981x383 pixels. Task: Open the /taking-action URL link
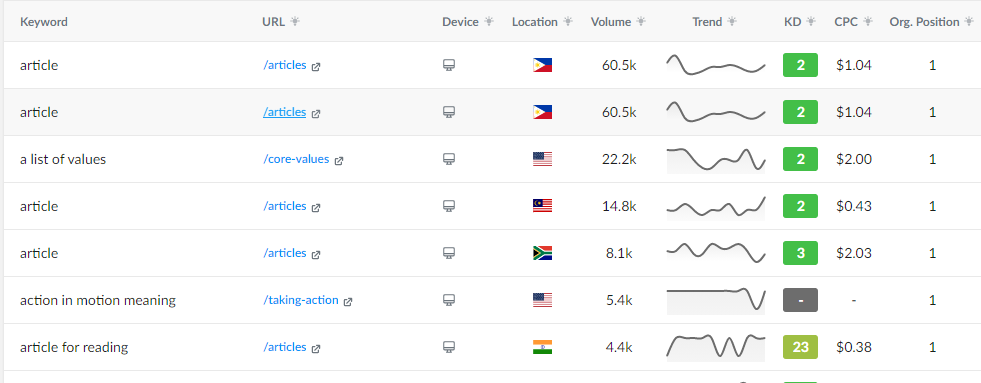[301, 300]
